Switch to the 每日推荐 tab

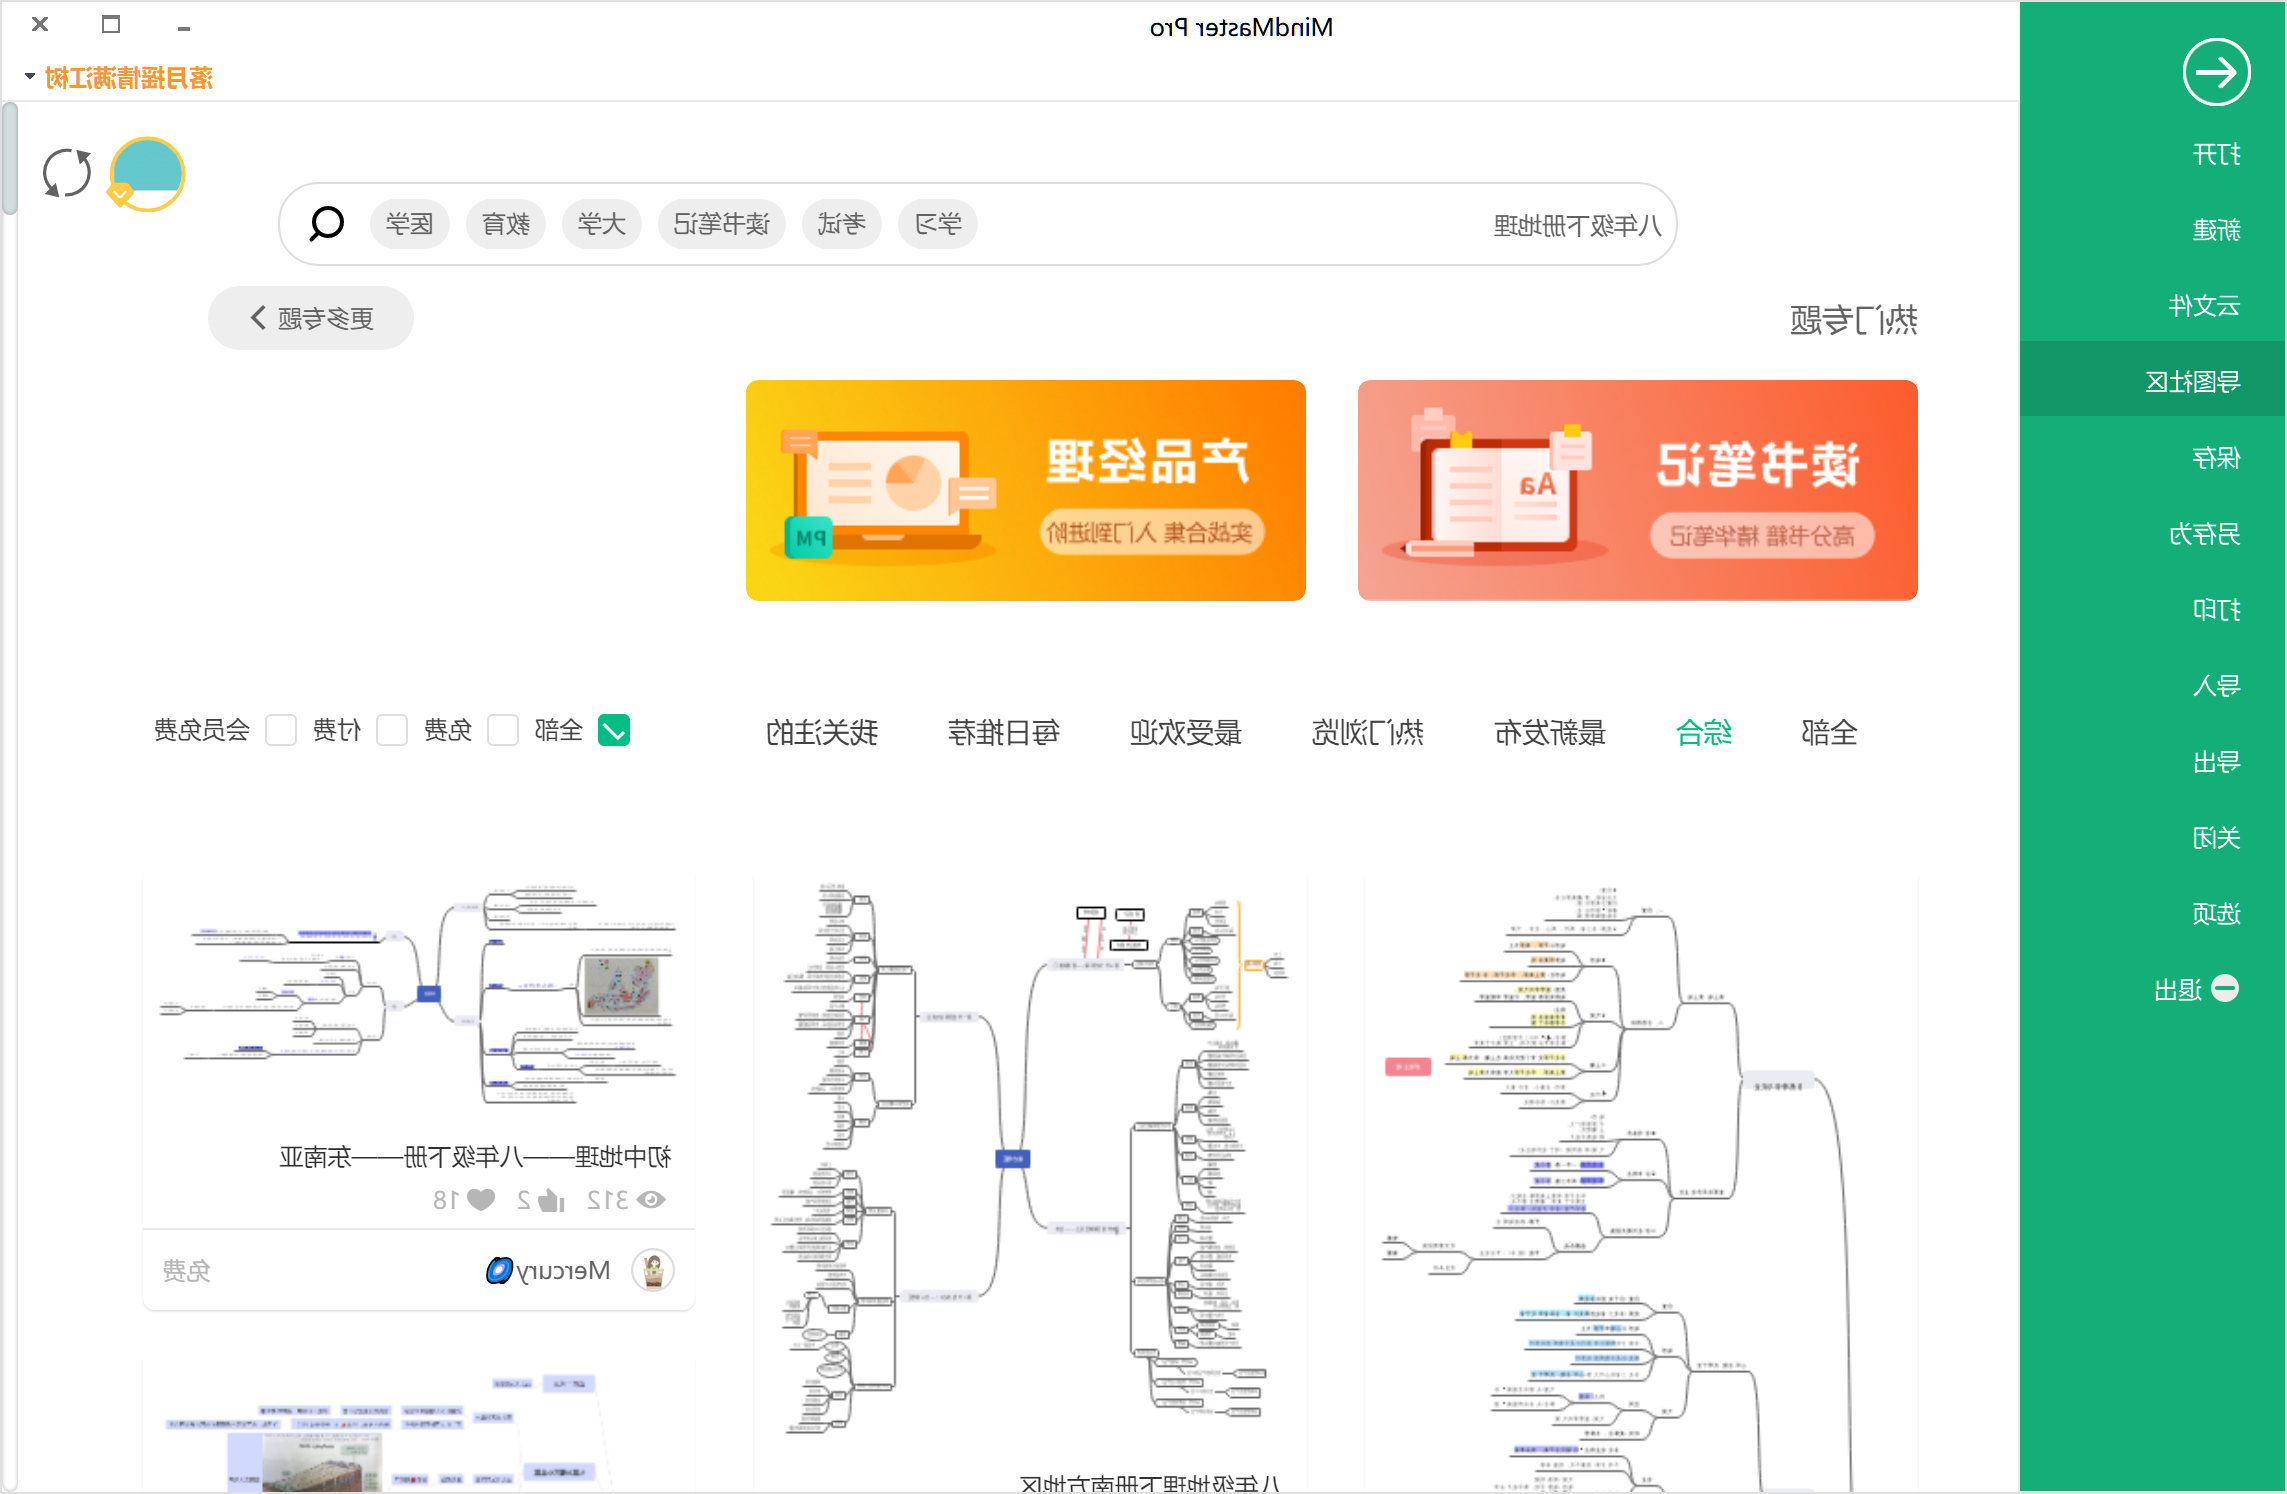point(1004,733)
